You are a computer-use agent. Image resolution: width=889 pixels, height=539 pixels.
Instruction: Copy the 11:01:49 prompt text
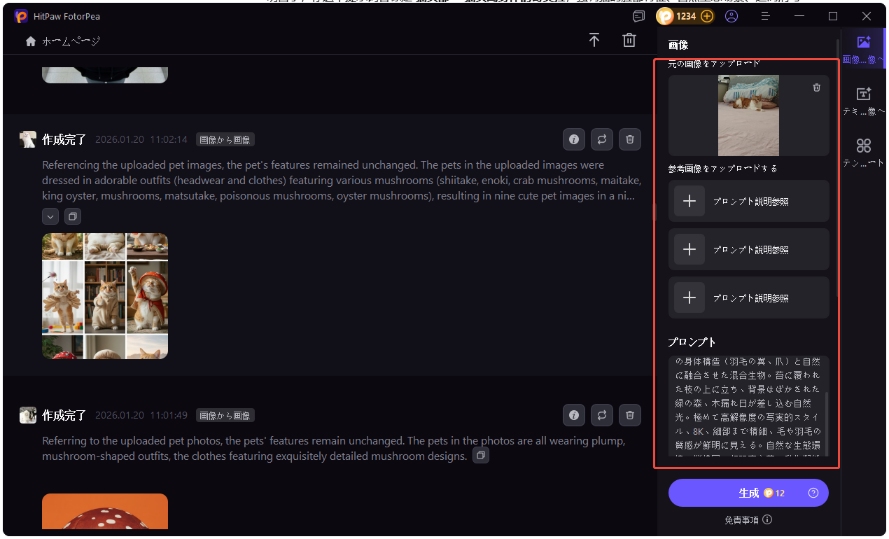pyautogui.click(x=481, y=456)
